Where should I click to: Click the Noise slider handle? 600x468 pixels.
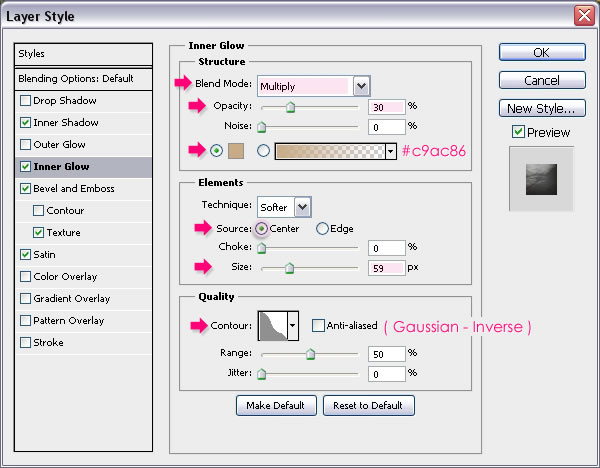tap(261, 127)
